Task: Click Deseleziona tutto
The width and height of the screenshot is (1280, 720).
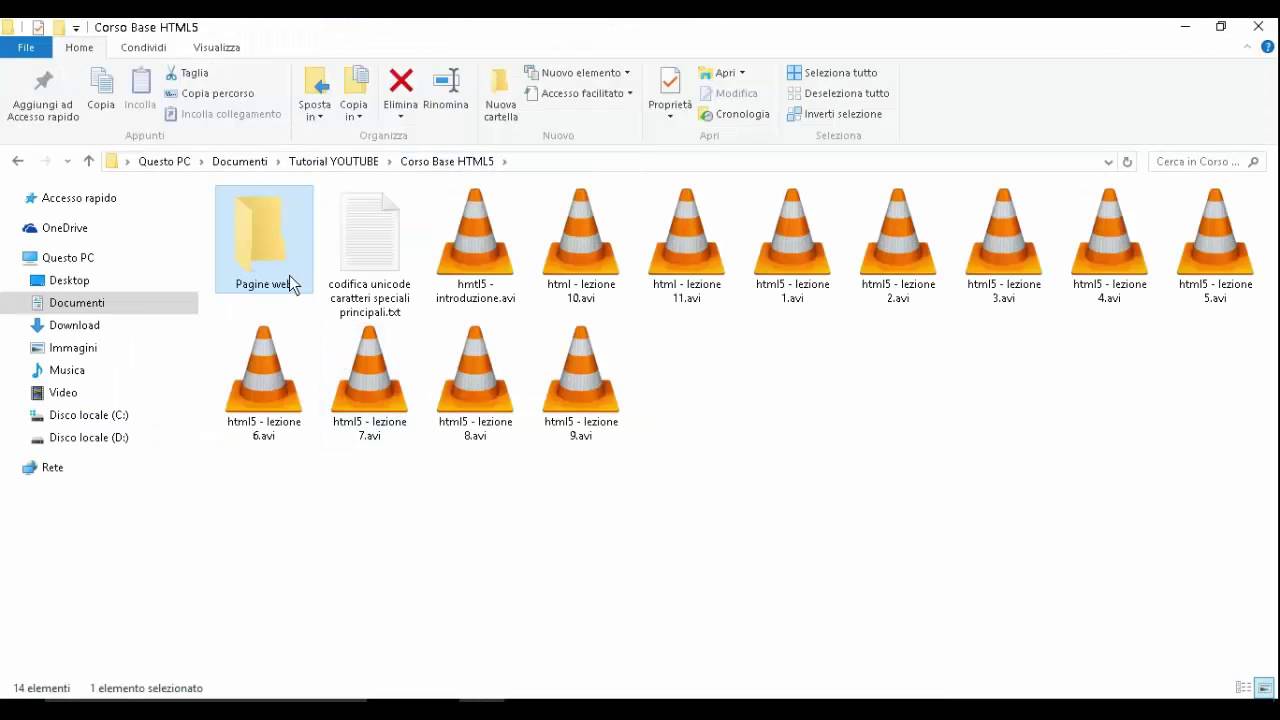Action: [838, 93]
